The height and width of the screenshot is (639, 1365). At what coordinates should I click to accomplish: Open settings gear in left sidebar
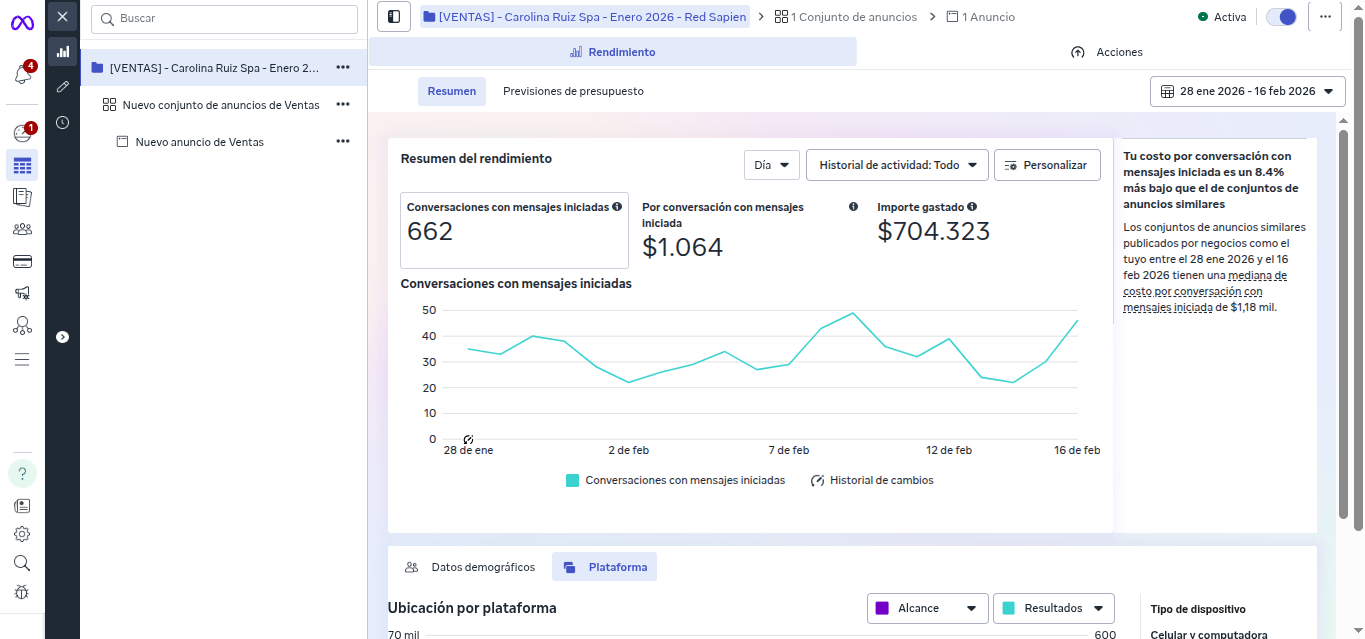click(22, 534)
